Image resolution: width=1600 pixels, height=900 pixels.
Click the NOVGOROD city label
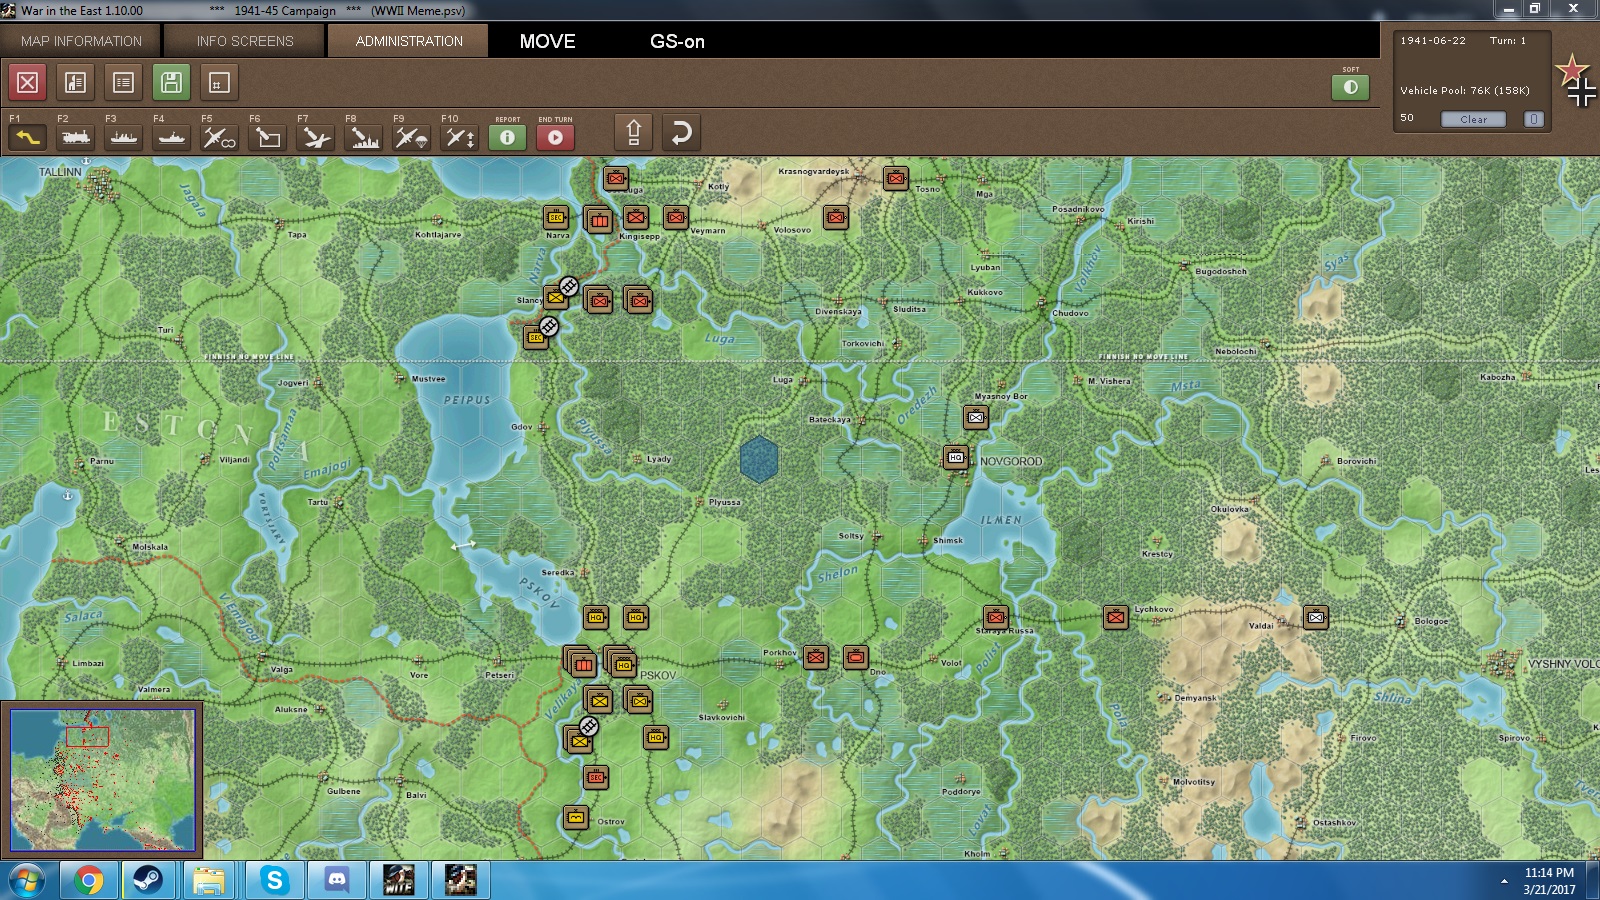(x=1011, y=461)
